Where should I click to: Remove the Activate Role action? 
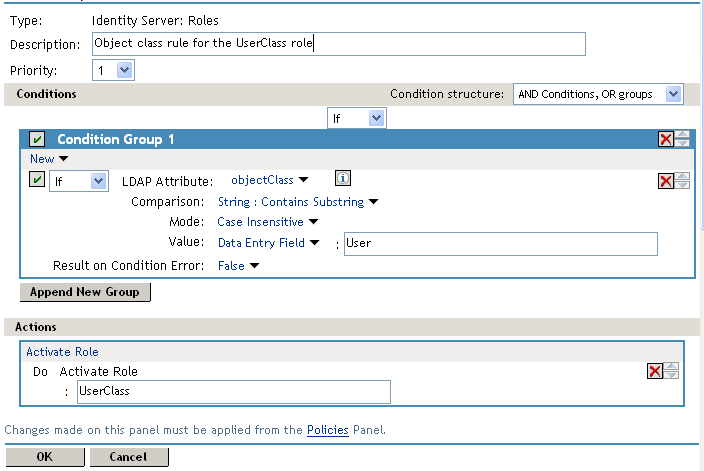[655, 371]
